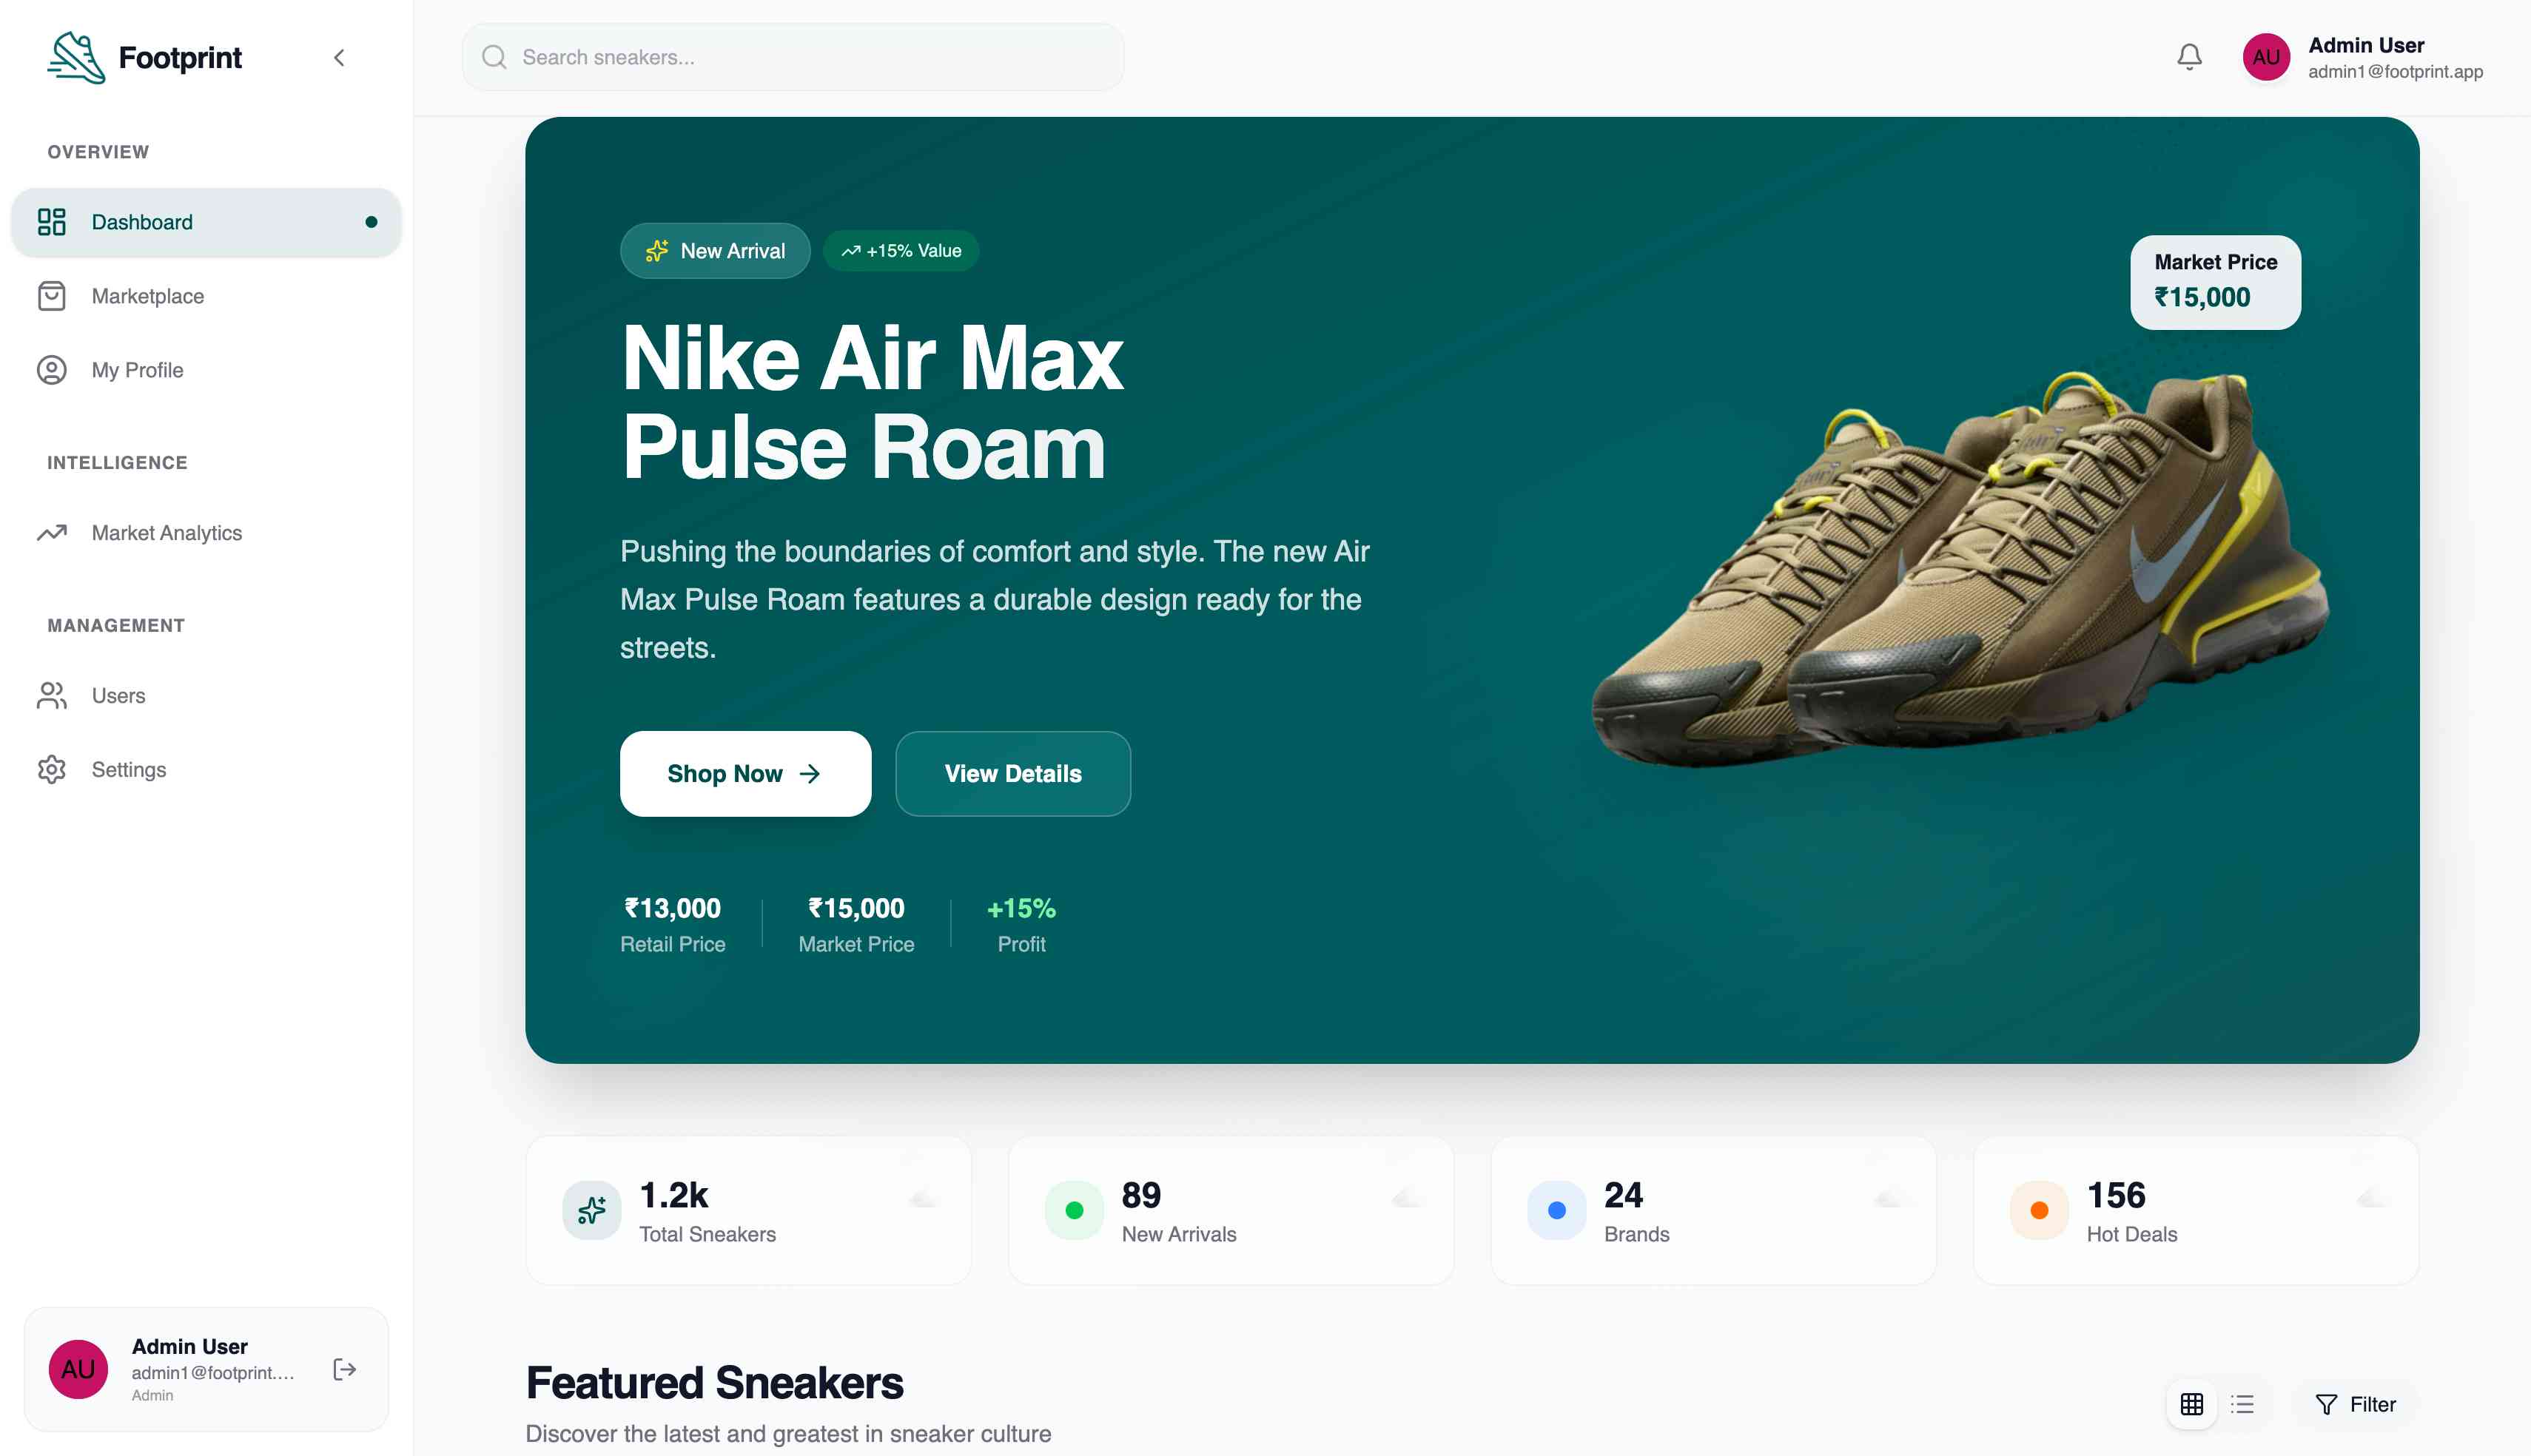Viewport: 2531px width, 1456px height.
Task: Collapse the sidebar with chevron arrow
Action: [339, 57]
